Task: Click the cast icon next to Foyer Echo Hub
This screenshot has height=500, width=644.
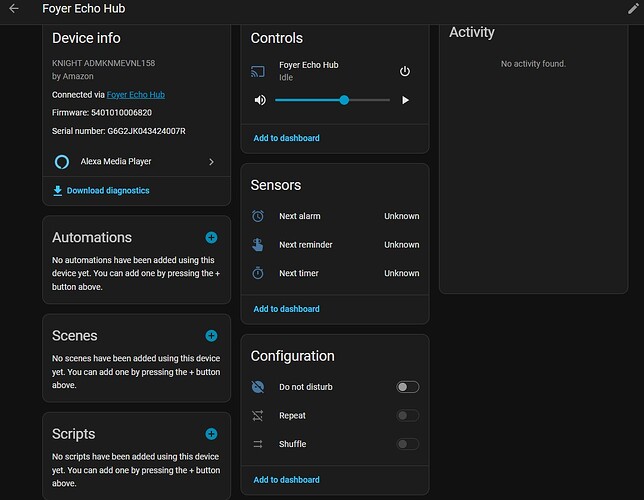Action: click(258, 71)
